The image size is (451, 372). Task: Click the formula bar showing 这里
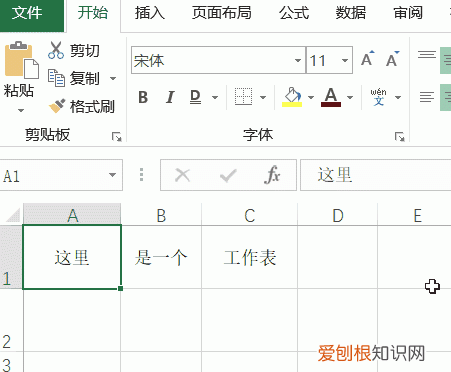click(x=376, y=175)
